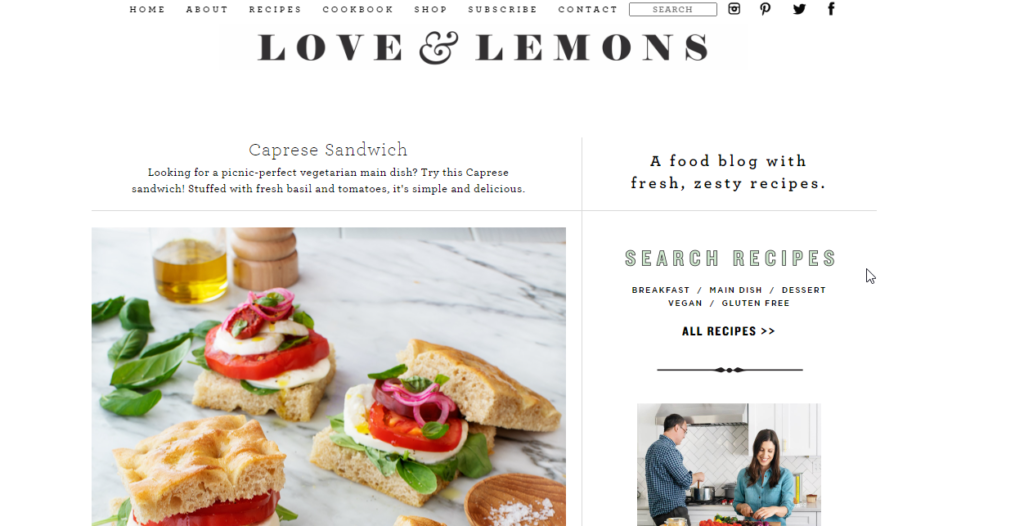The width and height of the screenshot is (1024, 526).
Task: Click the All Recipes >> link
Action: click(728, 331)
